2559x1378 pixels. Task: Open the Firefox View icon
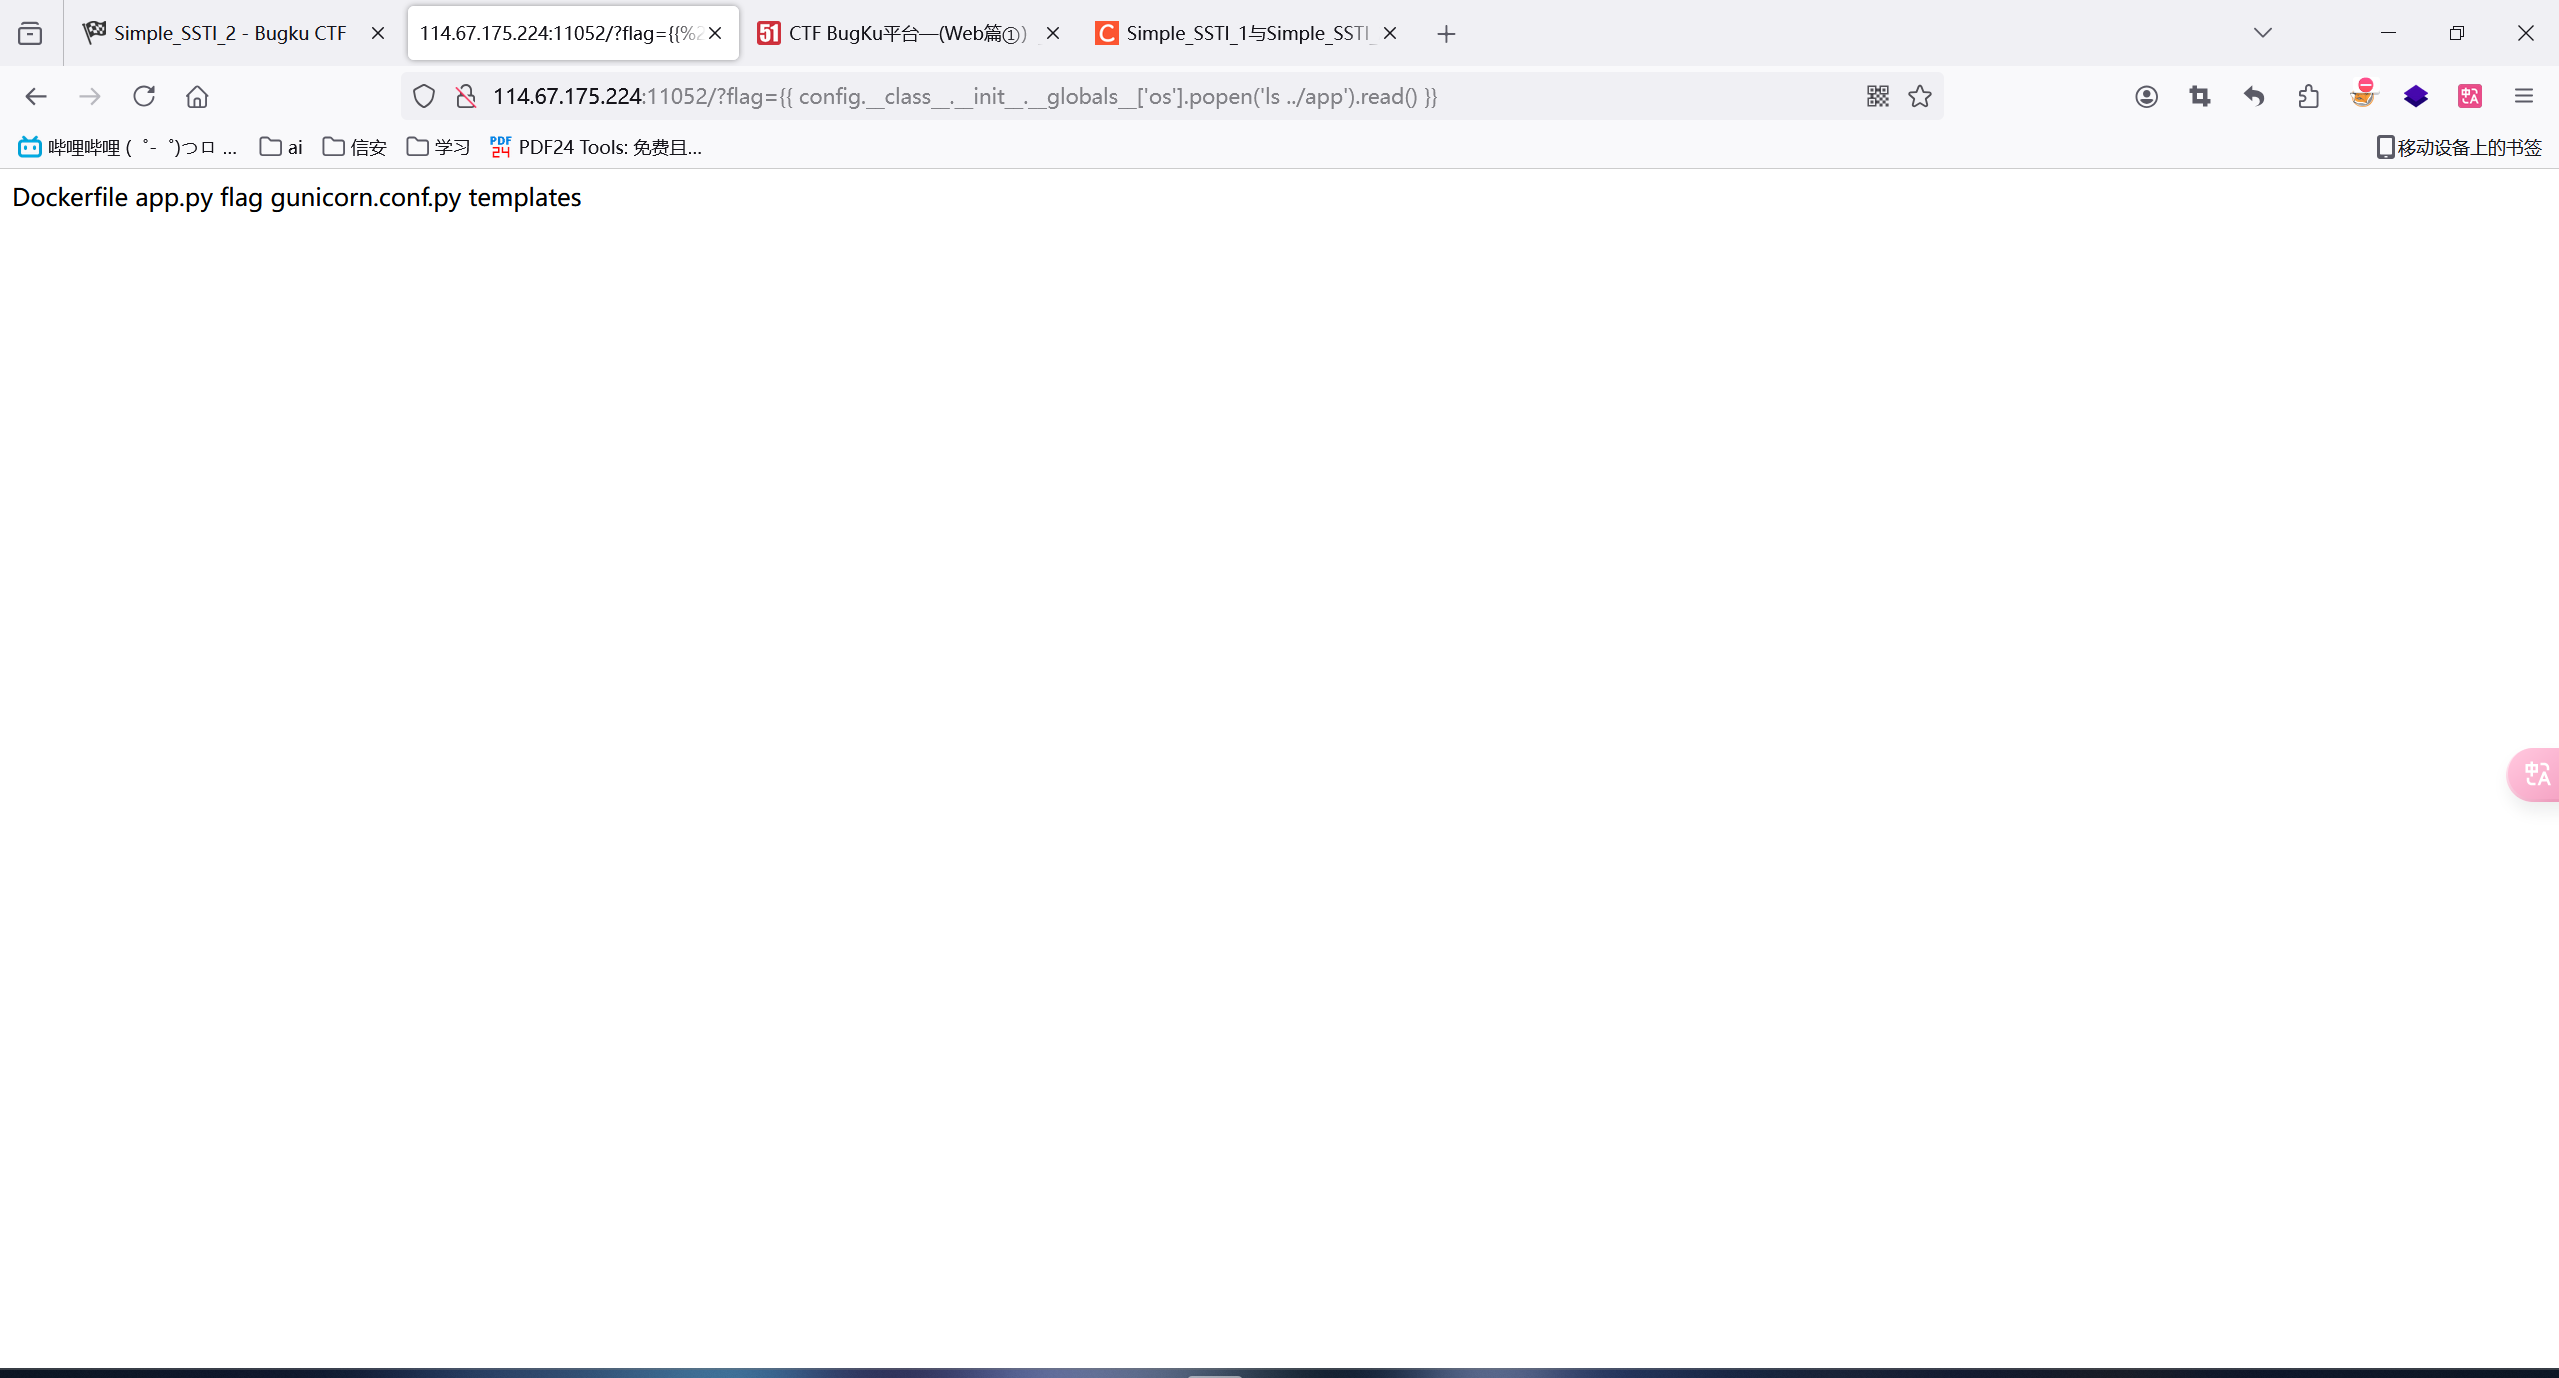[x=30, y=33]
